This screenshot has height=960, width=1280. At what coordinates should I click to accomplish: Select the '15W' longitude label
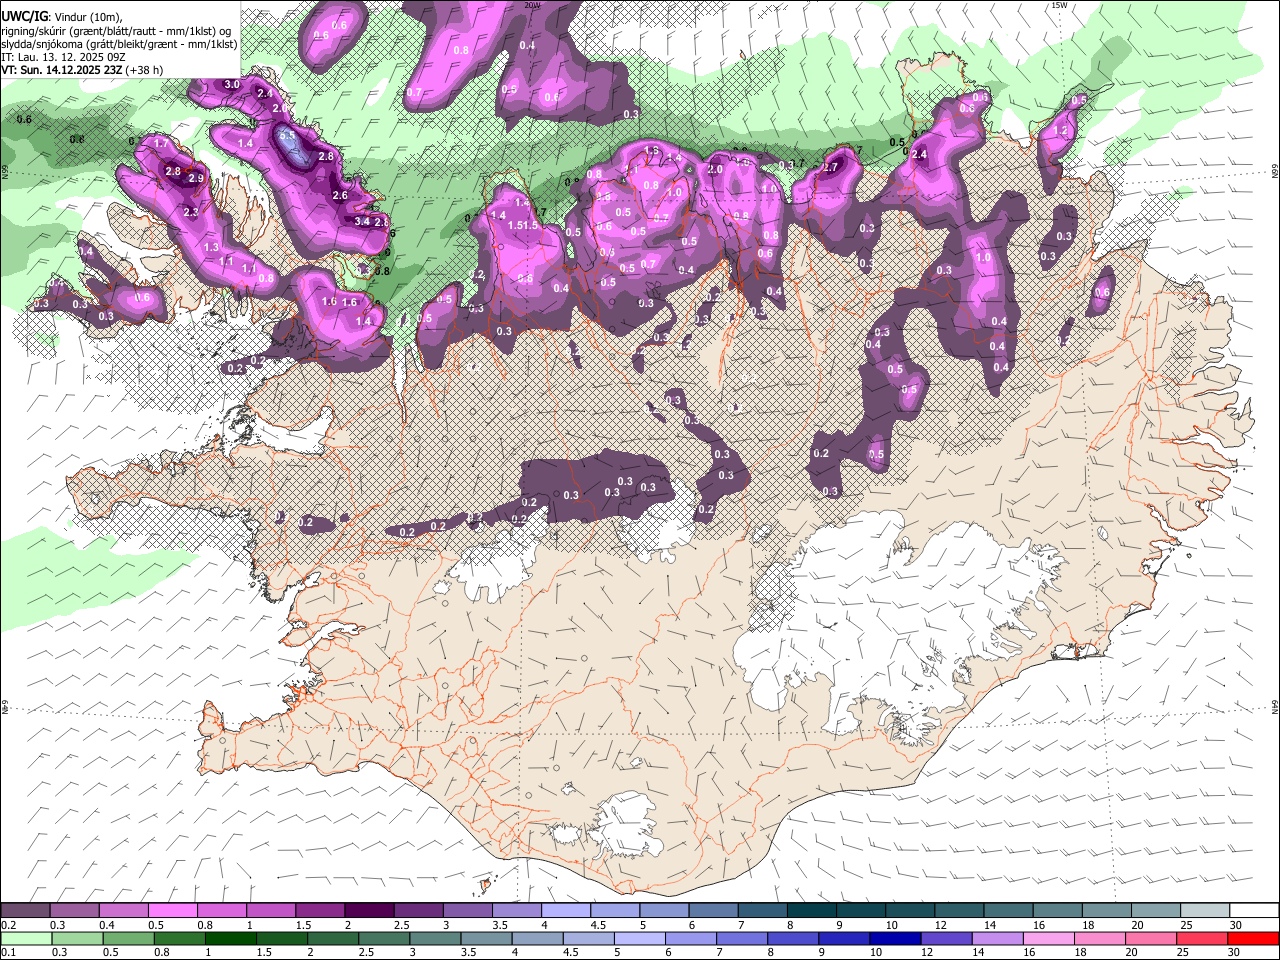(1059, 5)
